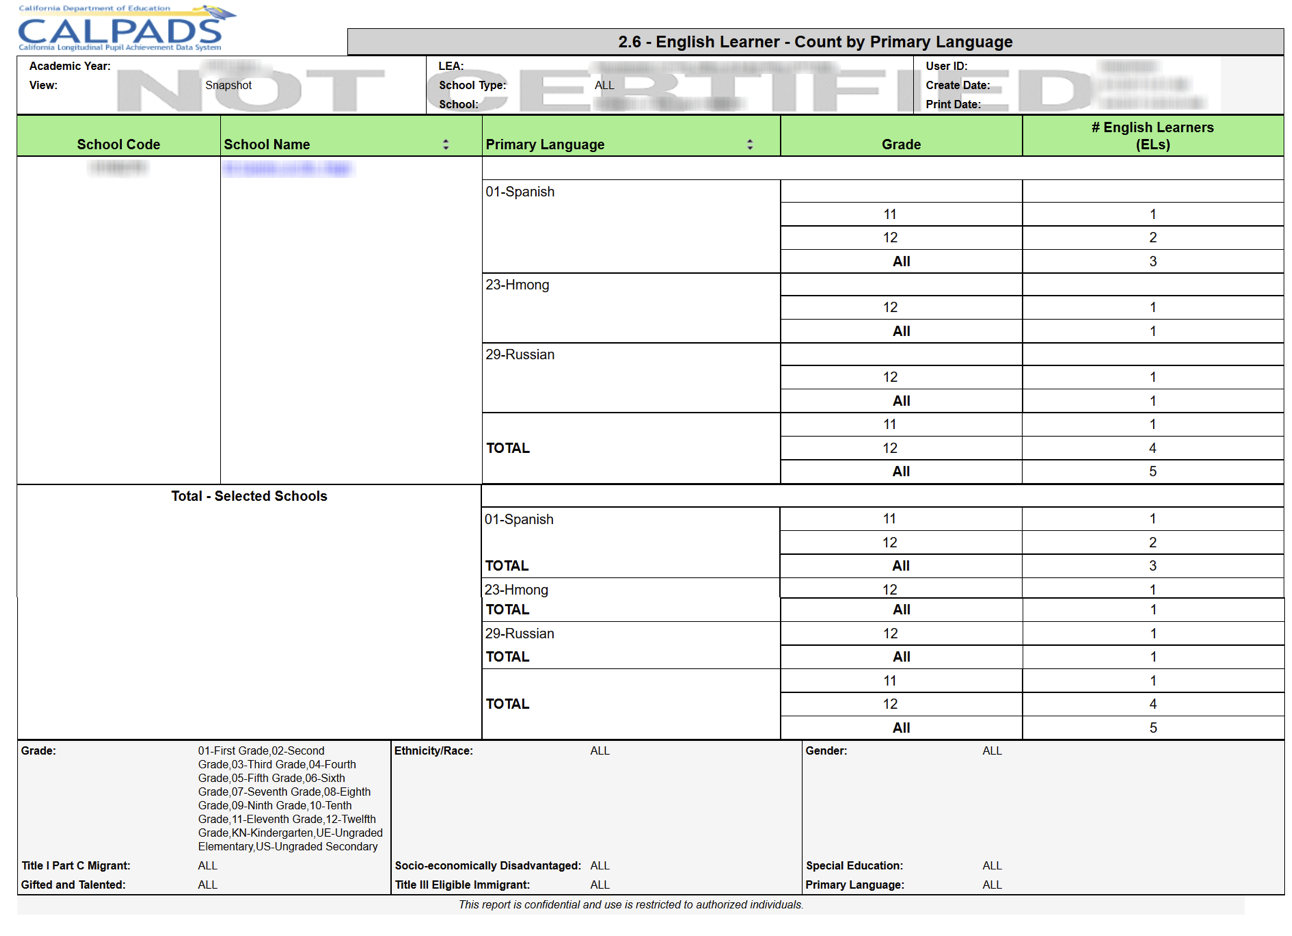The width and height of the screenshot is (1292, 936).
Task: Select the 'Academic Year:' label
Action: (70, 66)
